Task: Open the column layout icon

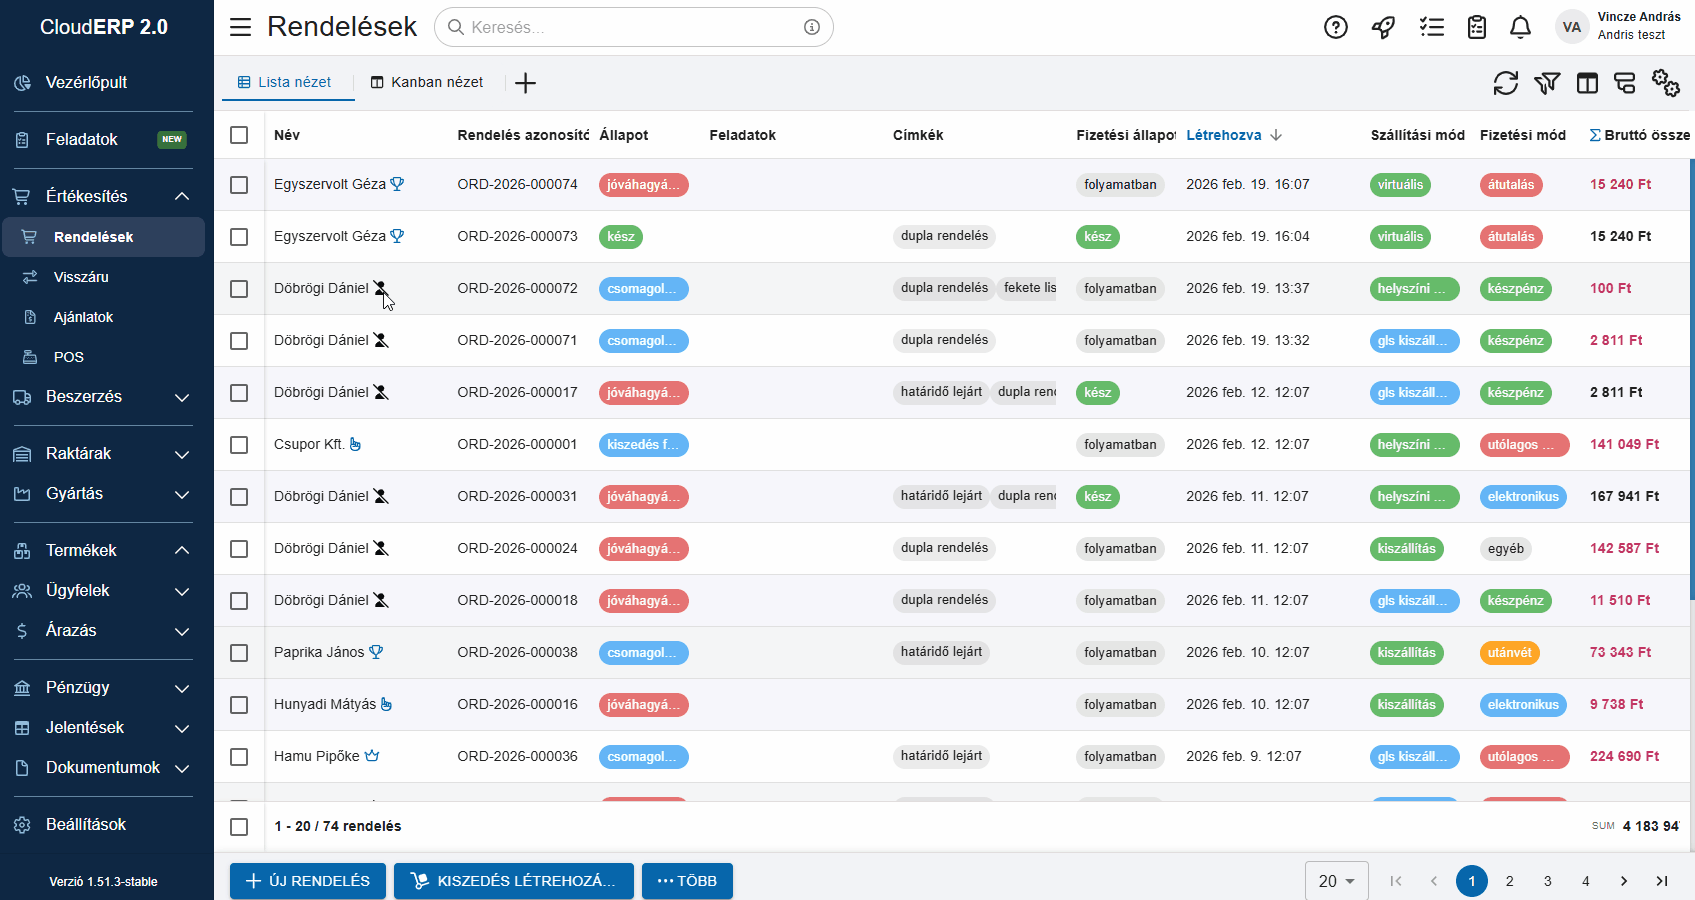Action: click(1587, 83)
